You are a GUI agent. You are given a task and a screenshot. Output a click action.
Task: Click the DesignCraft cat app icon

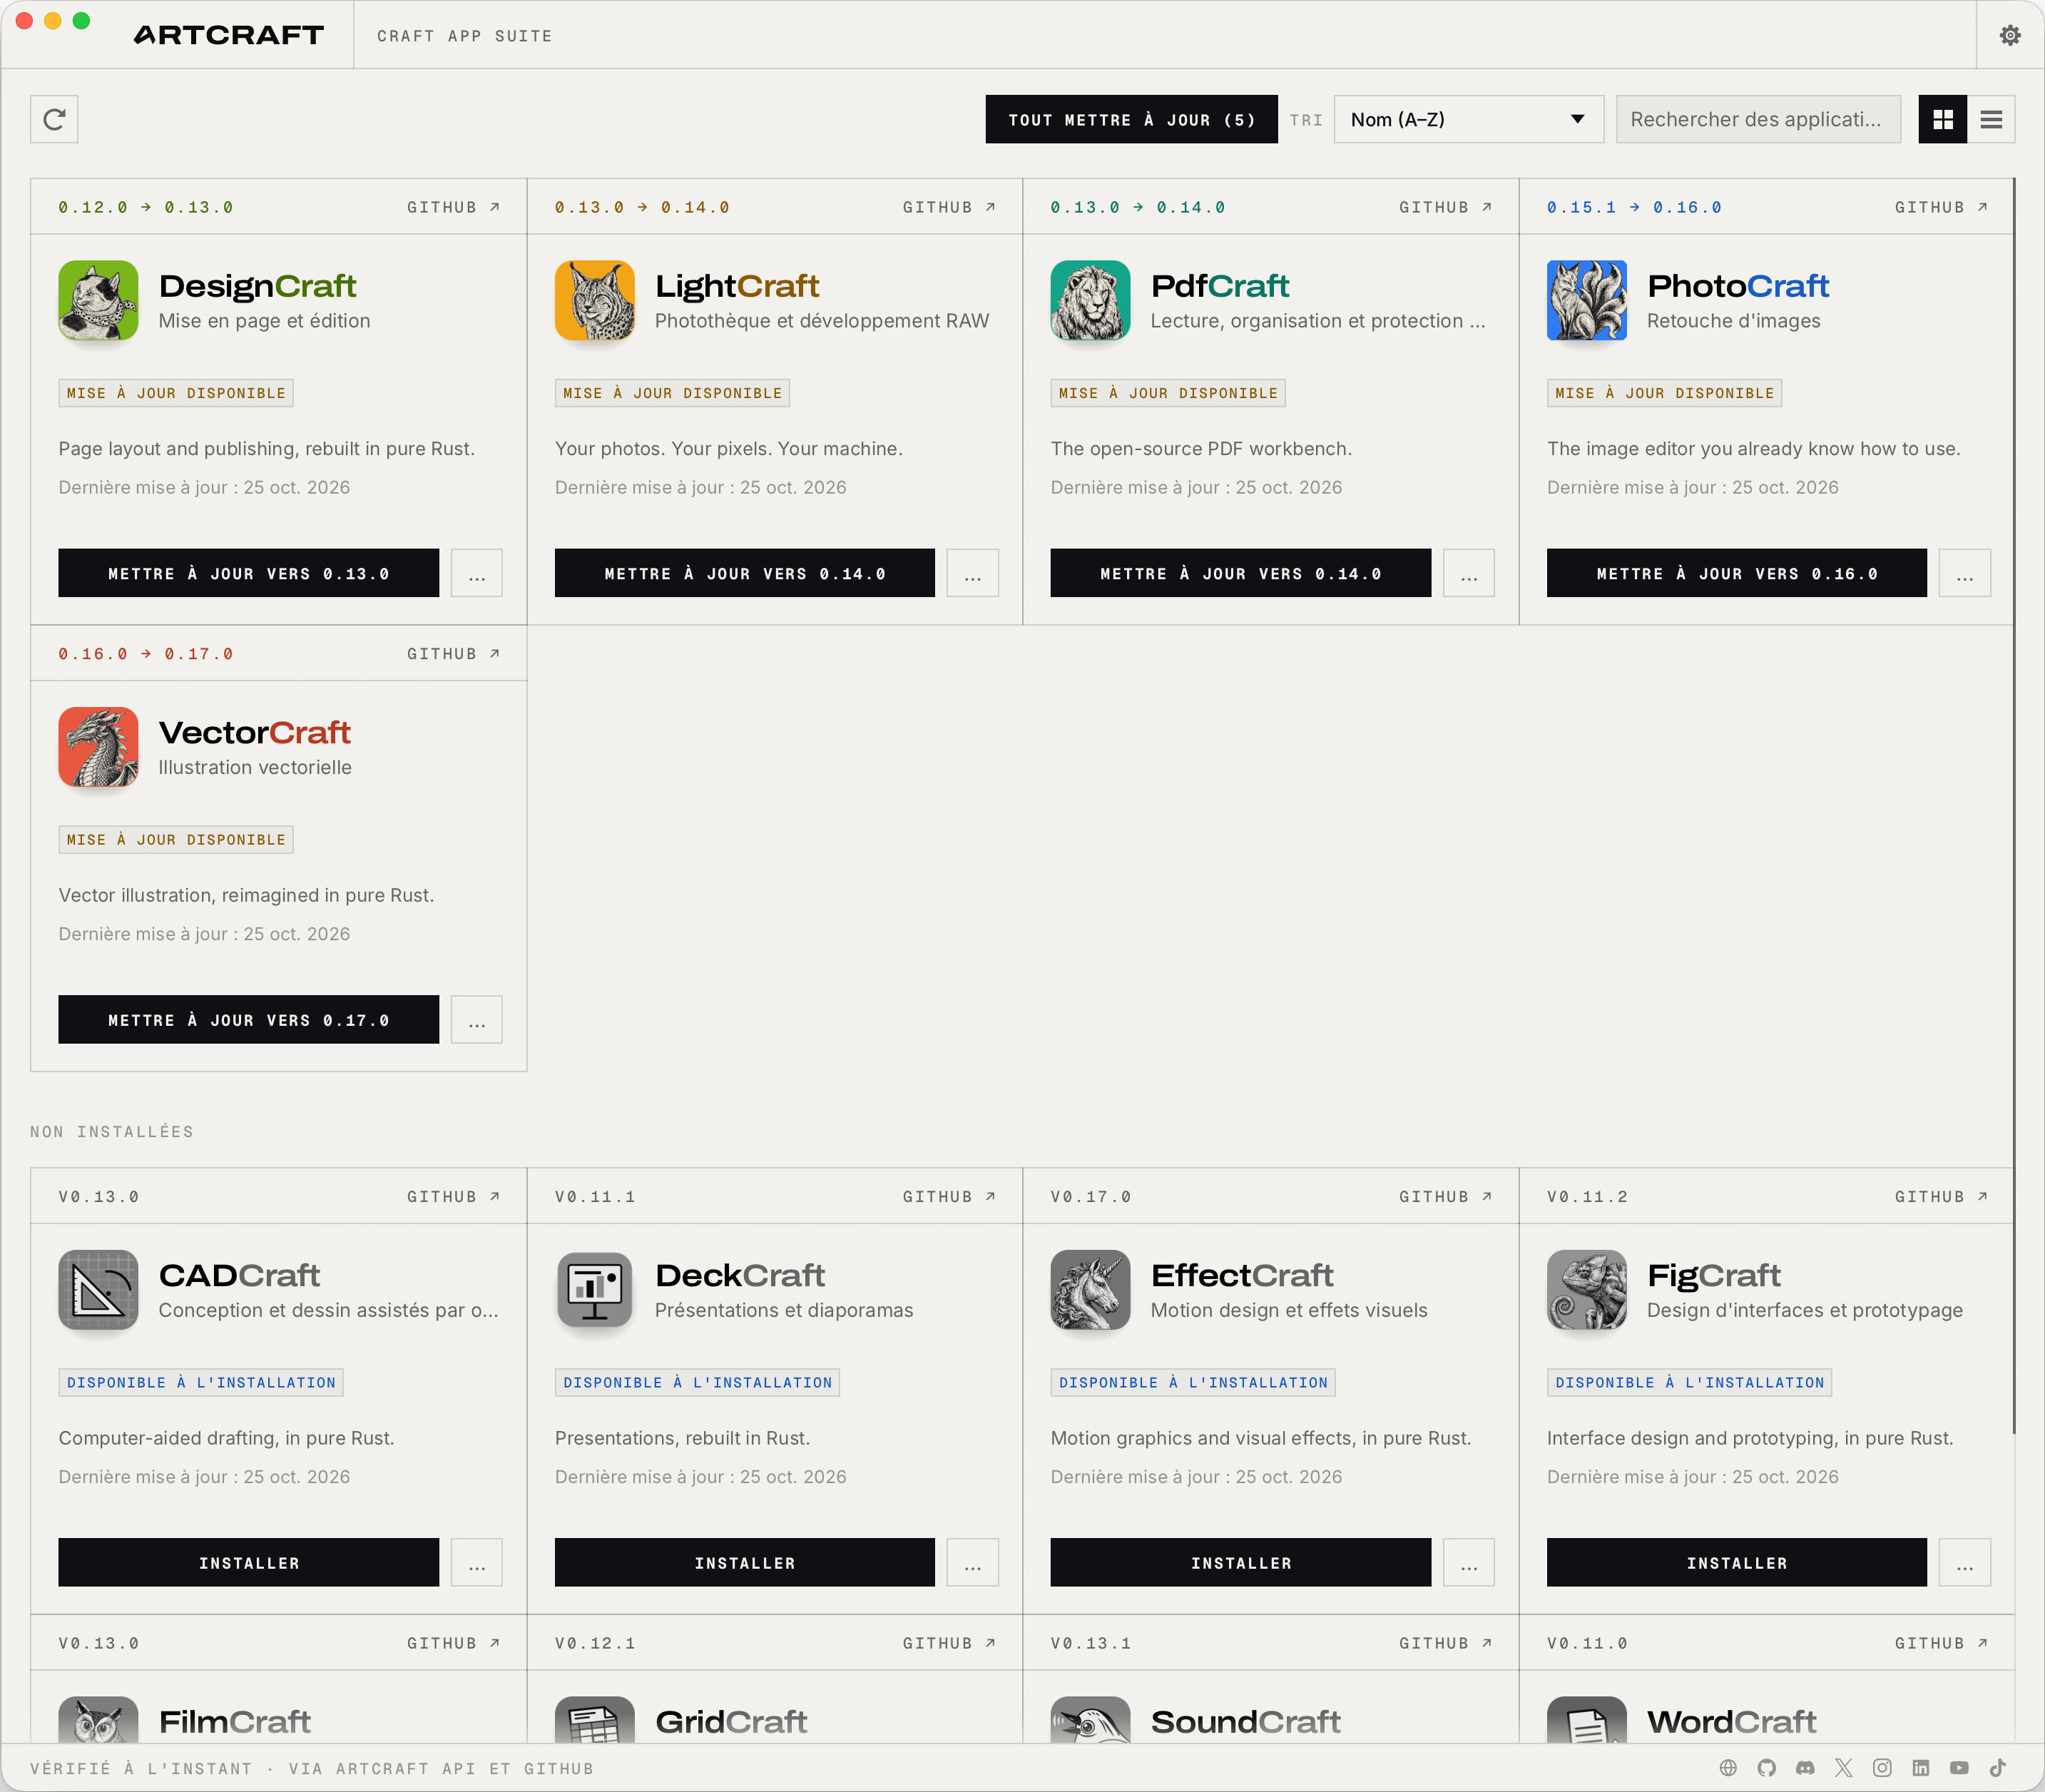98,300
